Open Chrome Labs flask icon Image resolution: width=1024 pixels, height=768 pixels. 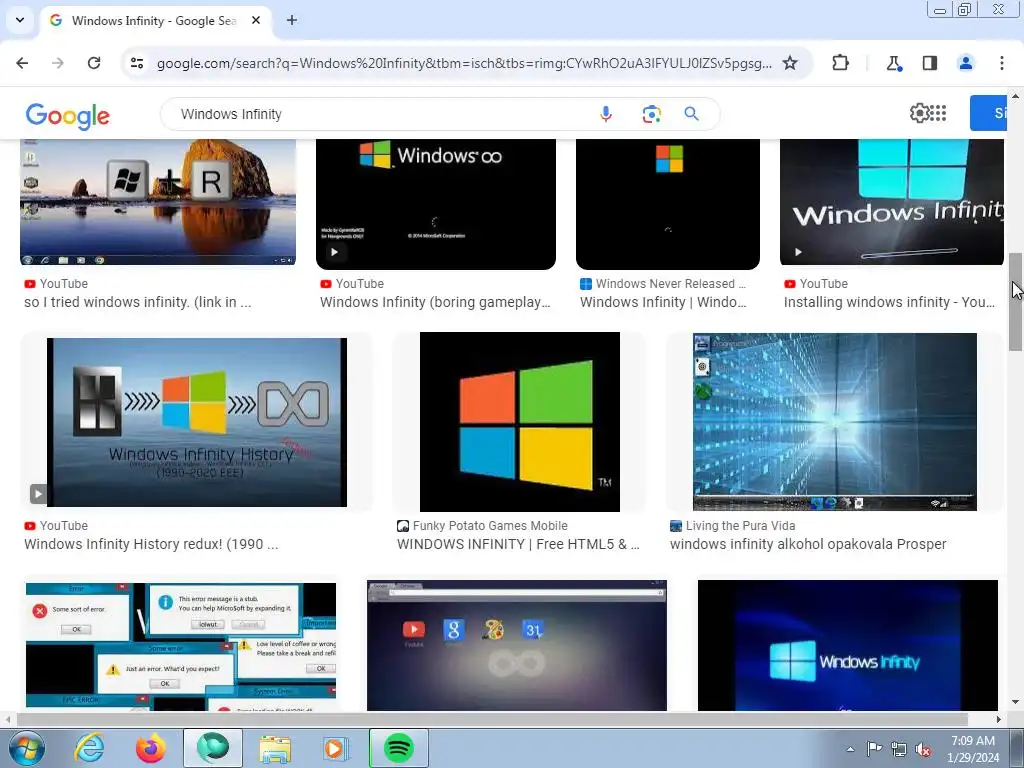point(893,63)
